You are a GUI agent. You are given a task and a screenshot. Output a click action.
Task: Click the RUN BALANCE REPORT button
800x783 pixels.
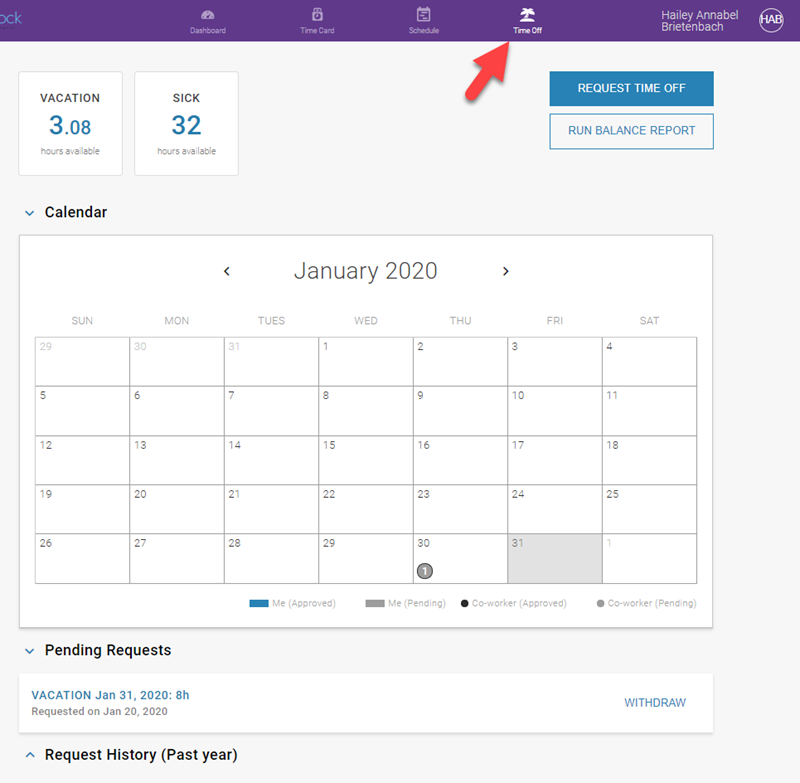click(631, 131)
